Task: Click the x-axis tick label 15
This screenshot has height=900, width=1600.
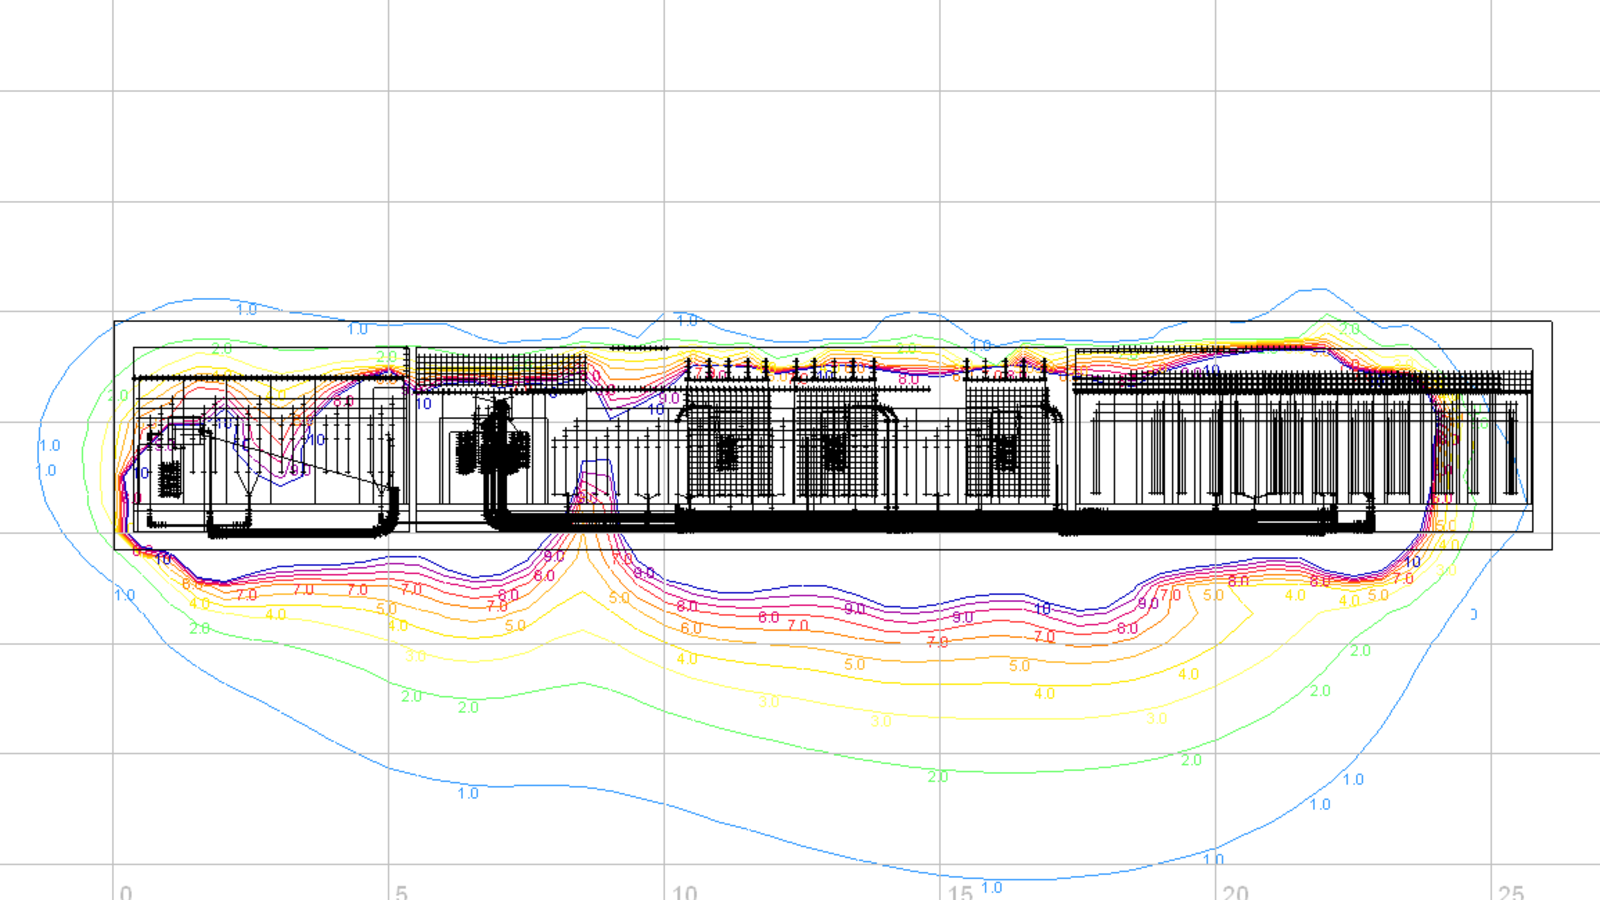Action: [960, 892]
